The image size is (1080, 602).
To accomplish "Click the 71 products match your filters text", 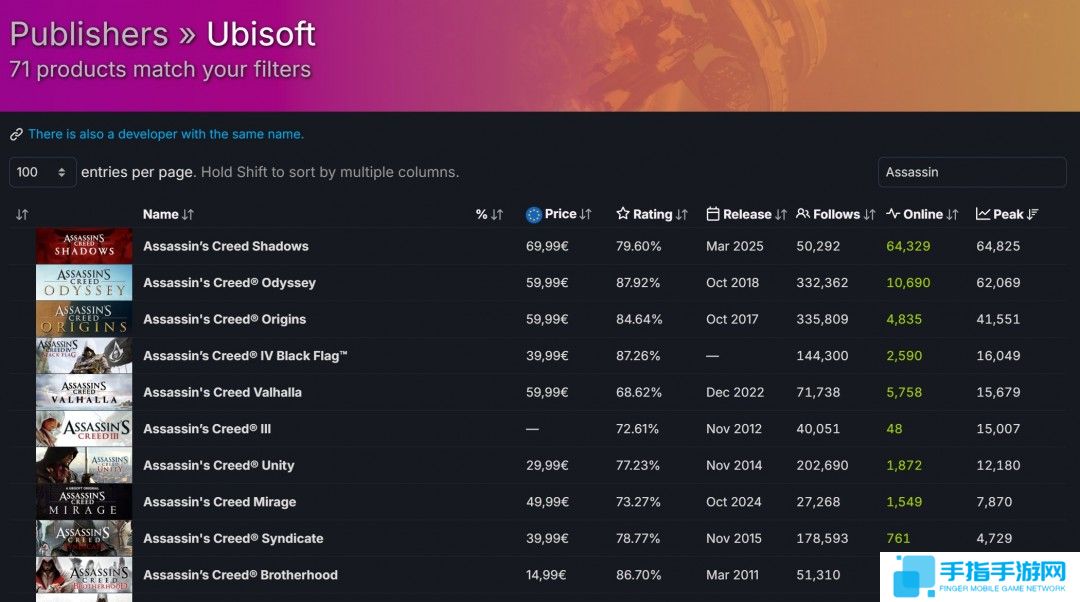I will coord(160,70).
